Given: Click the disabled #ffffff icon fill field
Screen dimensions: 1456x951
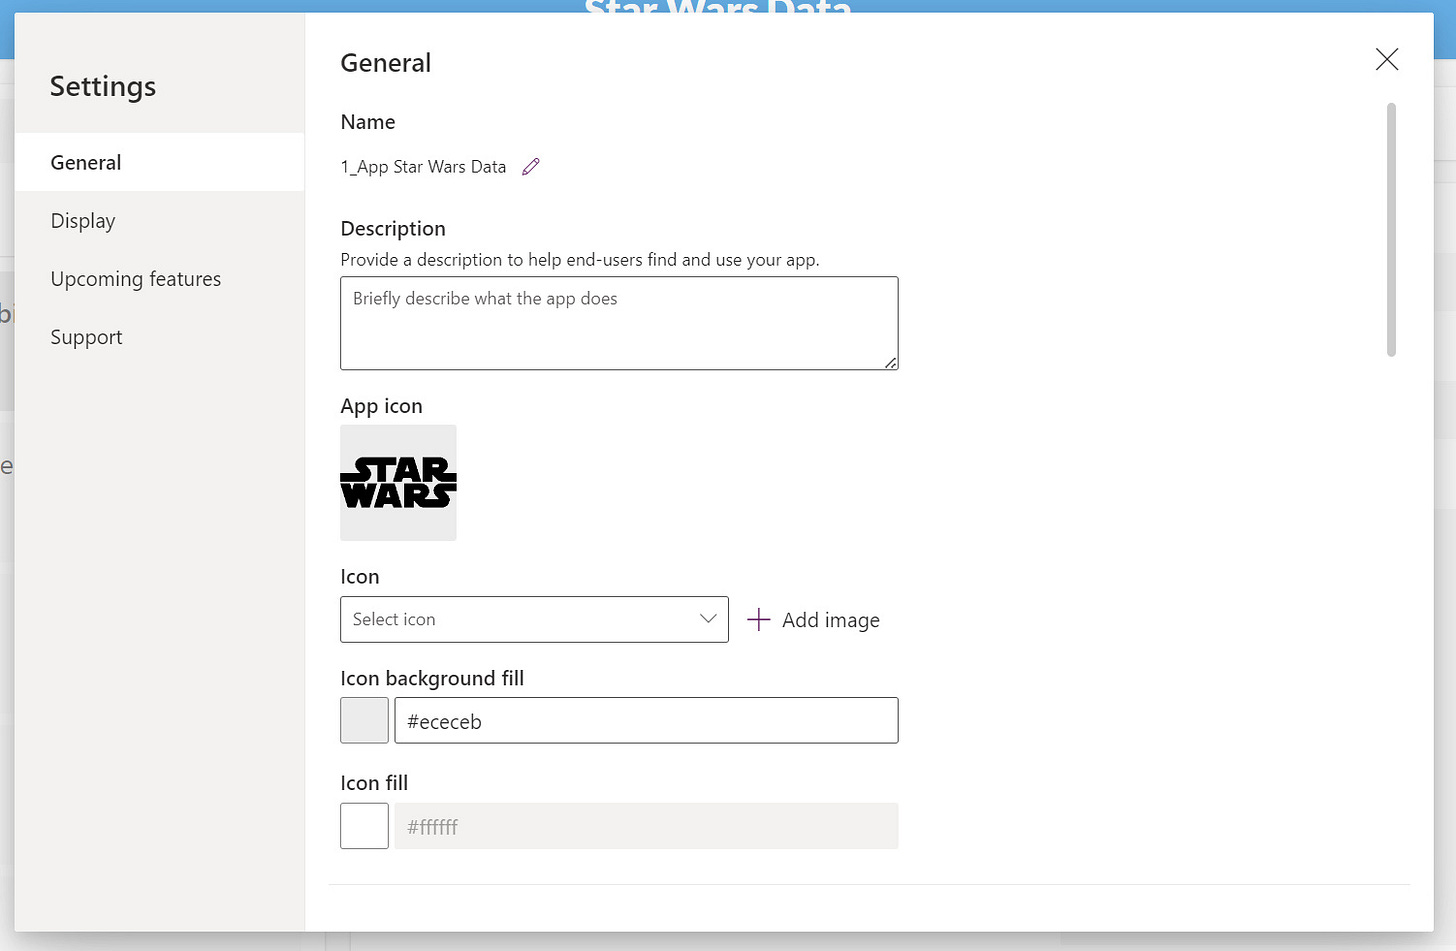Looking at the screenshot, I should [646, 826].
